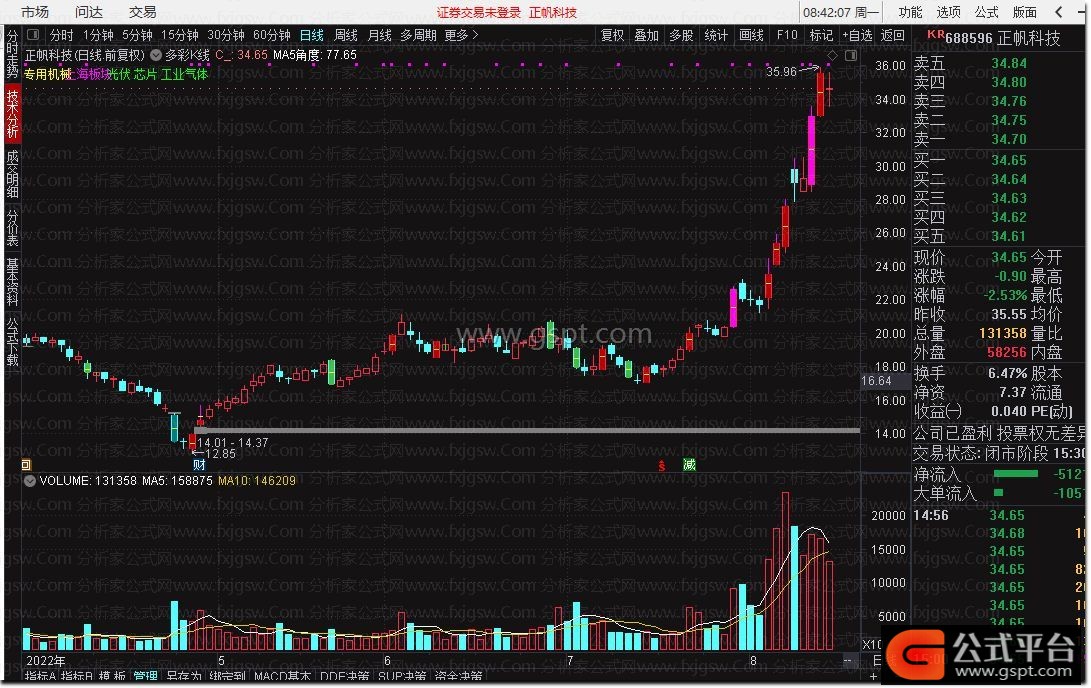Open the 技术分析 sidebar tab

click(13, 113)
